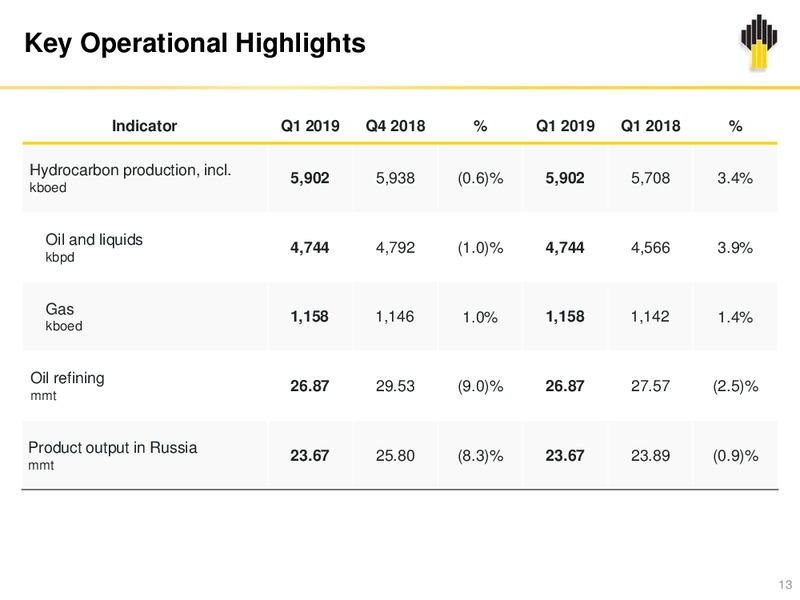This screenshot has width=800, height=600.
Task: Click the (8.3)% change cell
Action: click(480, 456)
